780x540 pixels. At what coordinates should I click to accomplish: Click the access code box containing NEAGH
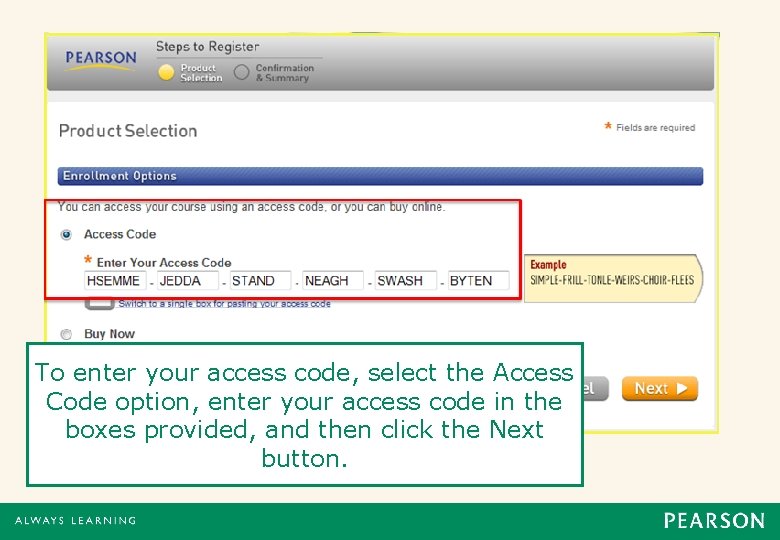pos(333,281)
